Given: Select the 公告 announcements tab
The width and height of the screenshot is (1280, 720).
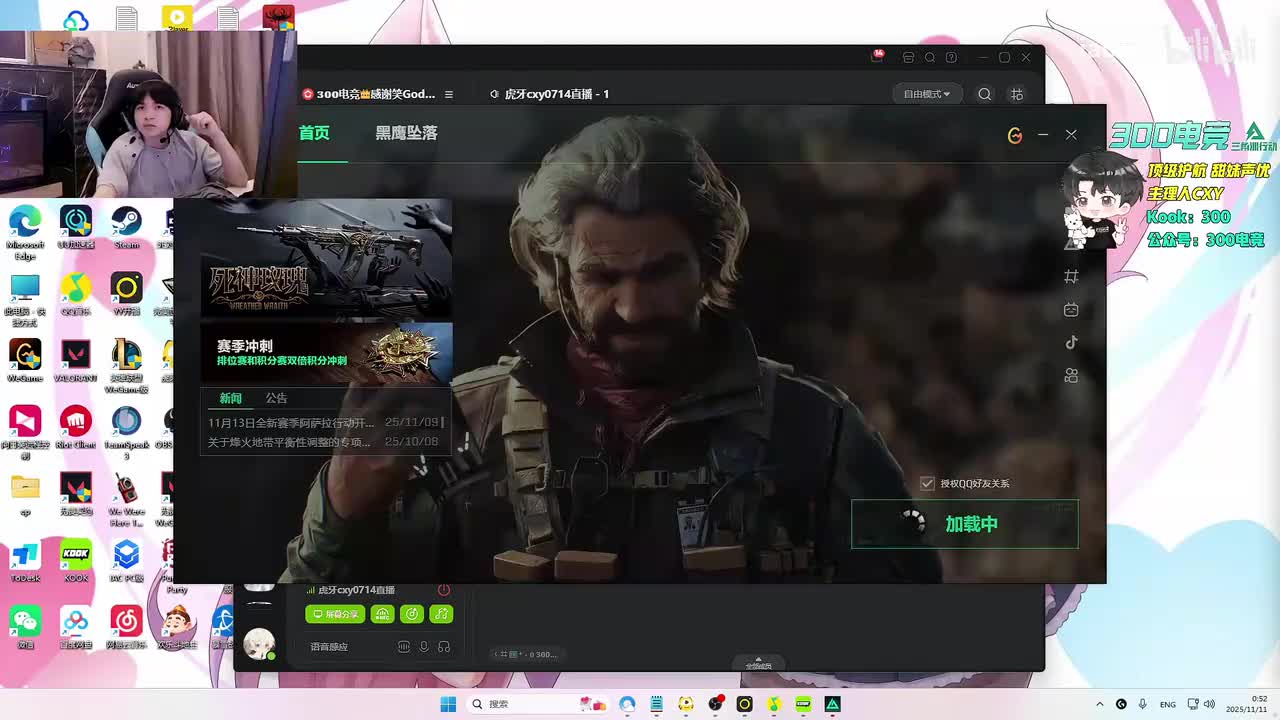Looking at the screenshot, I should tap(277, 398).
